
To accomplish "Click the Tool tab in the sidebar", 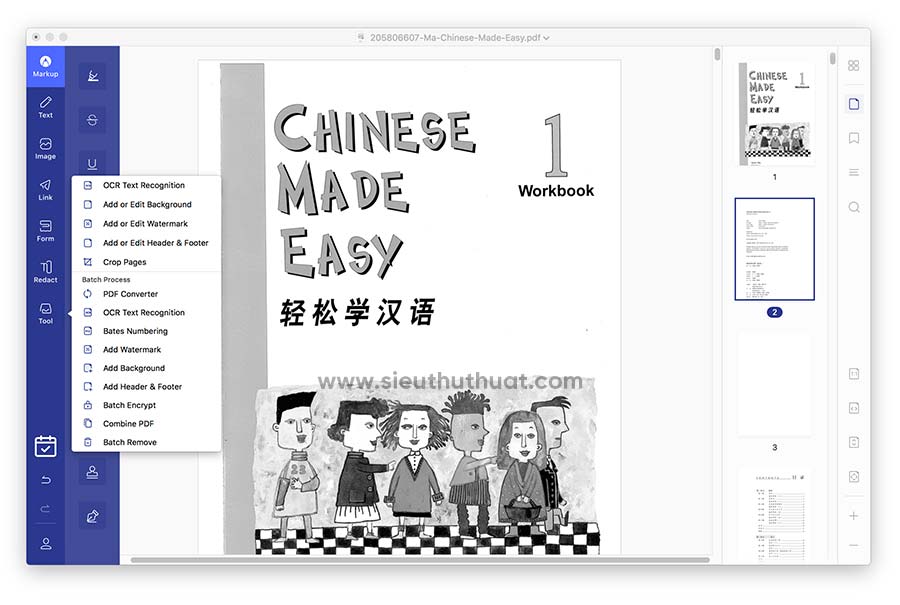I will click(x=45, y=313).
